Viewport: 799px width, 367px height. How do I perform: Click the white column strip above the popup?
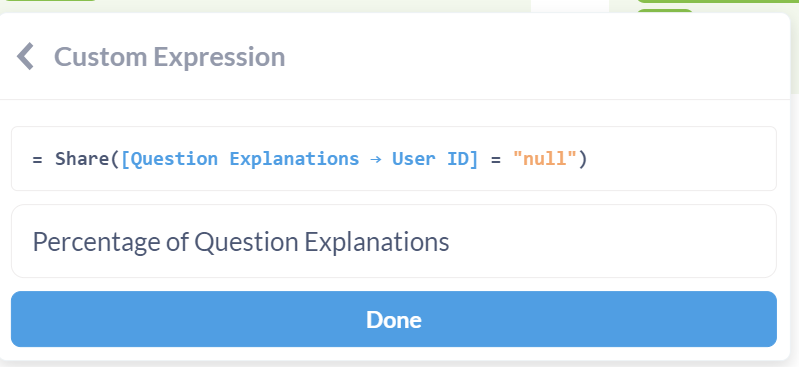pos(570,6)
